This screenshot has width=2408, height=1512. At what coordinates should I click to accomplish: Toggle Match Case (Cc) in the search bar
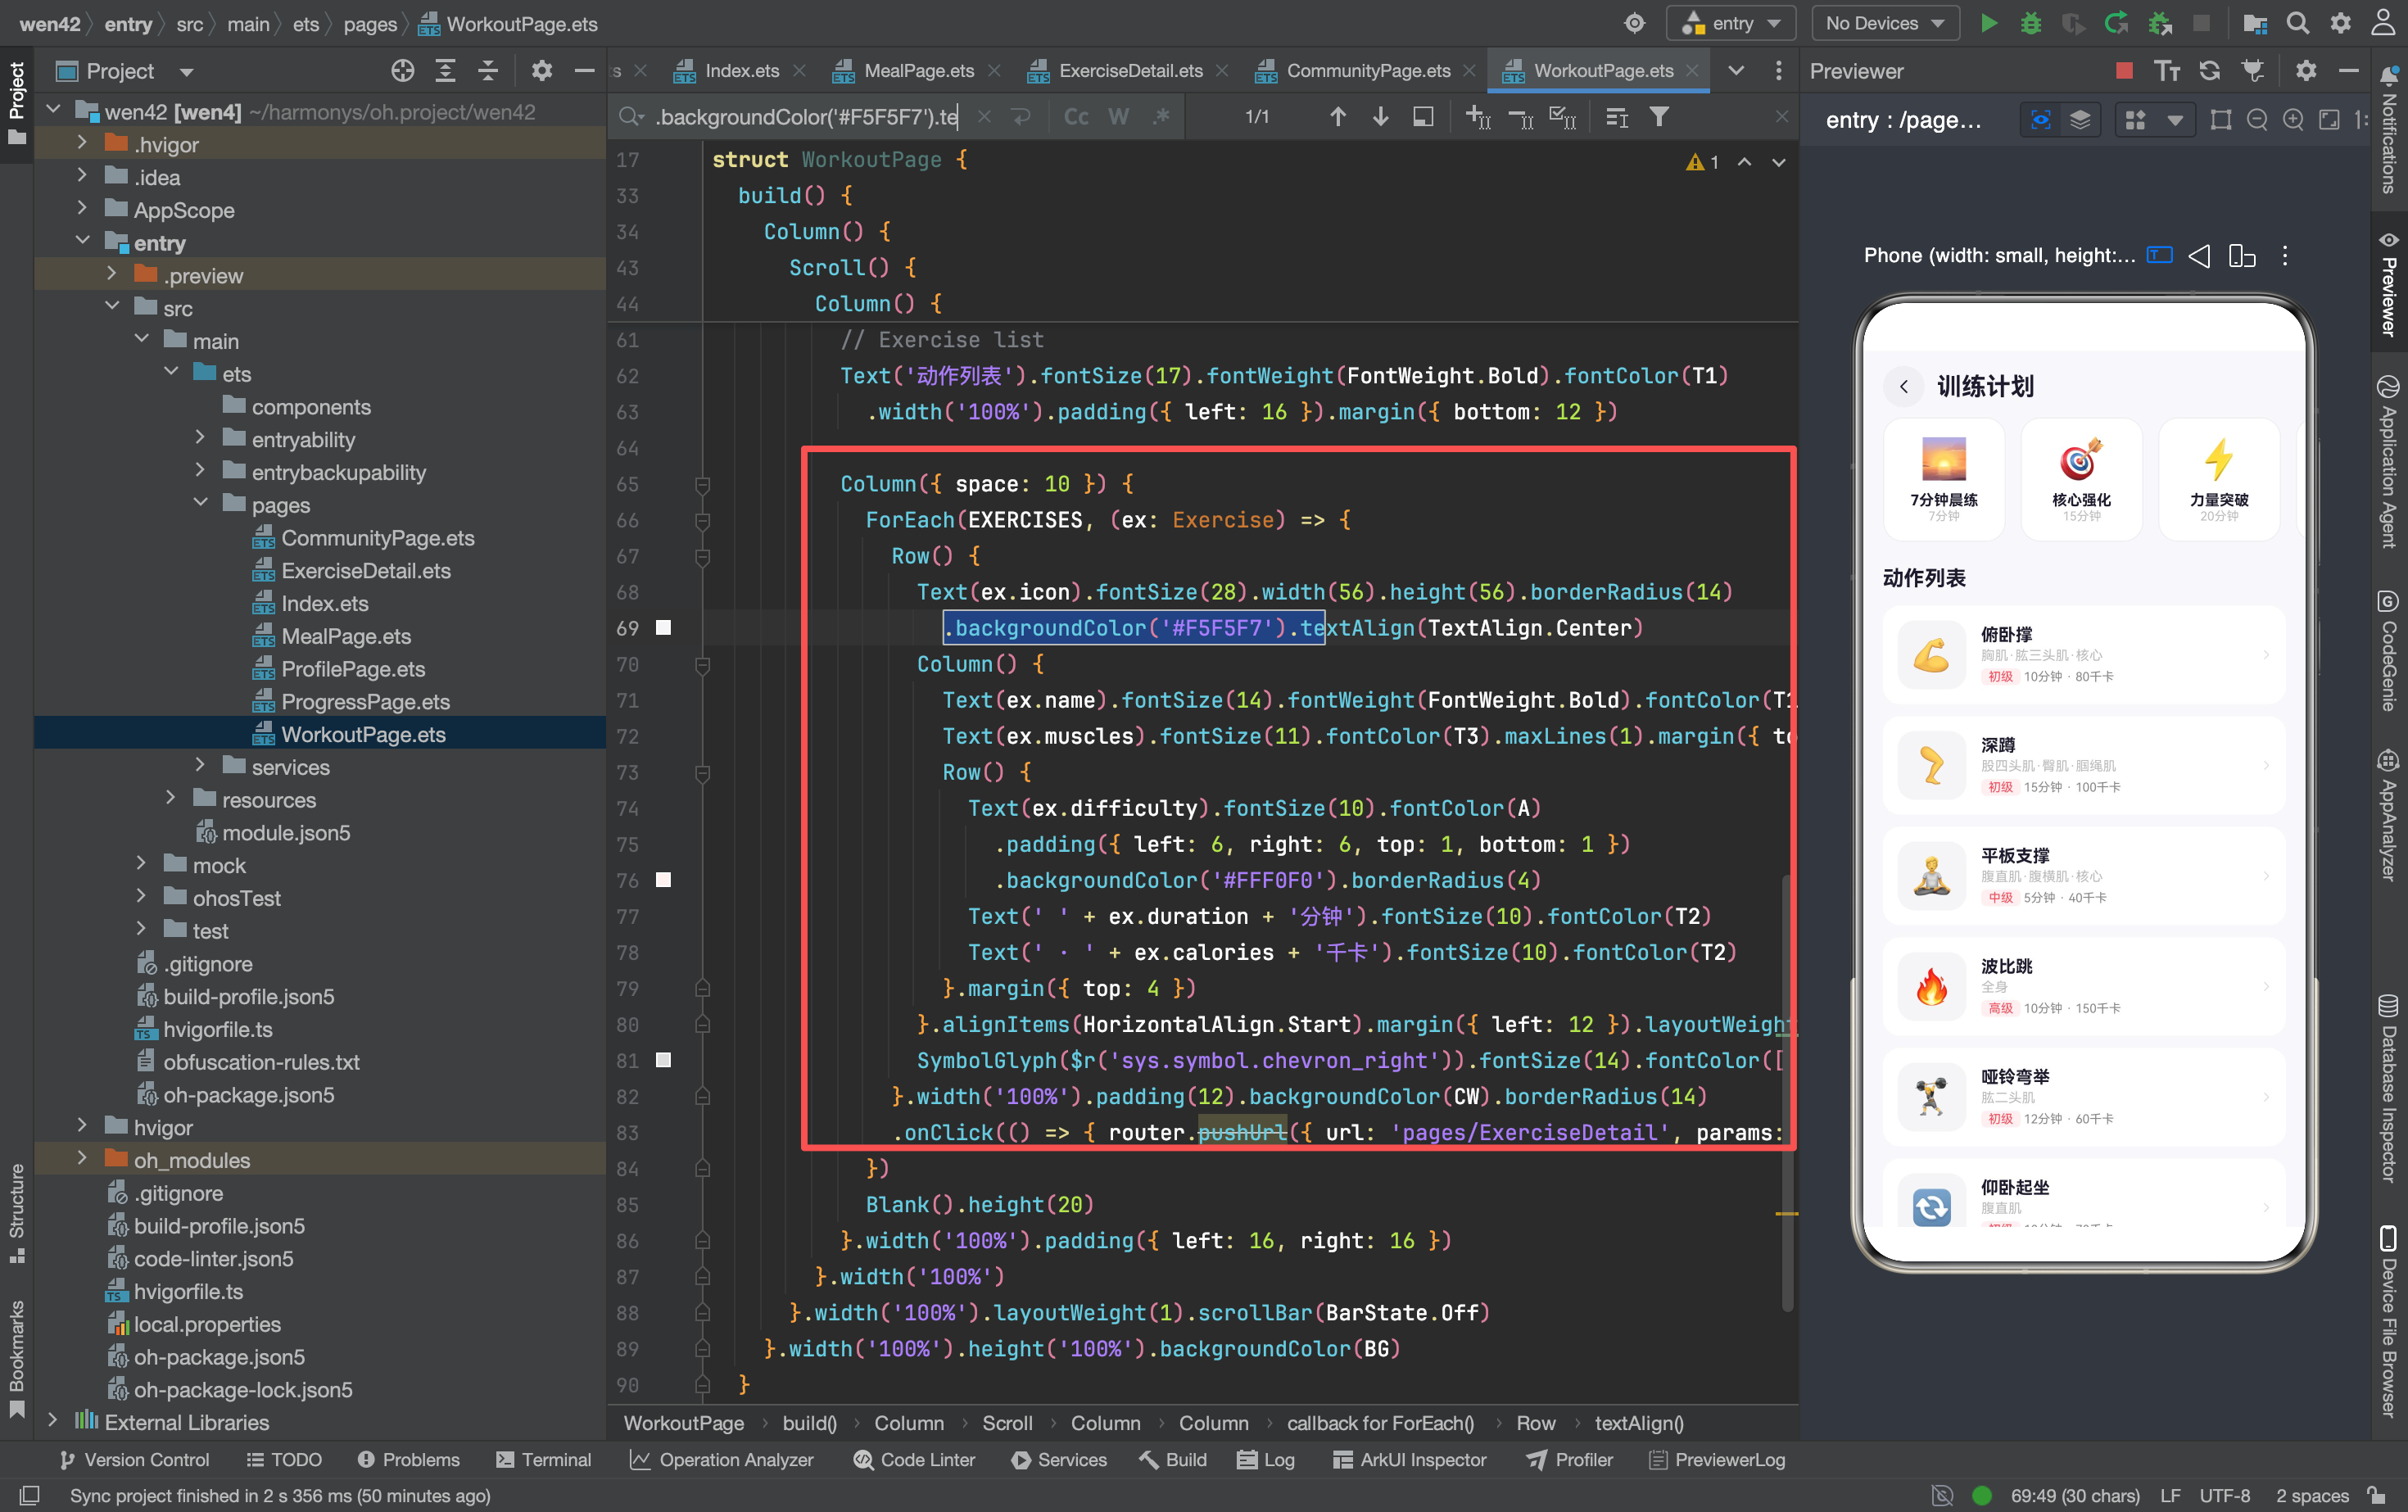[x=1076, y=117]
